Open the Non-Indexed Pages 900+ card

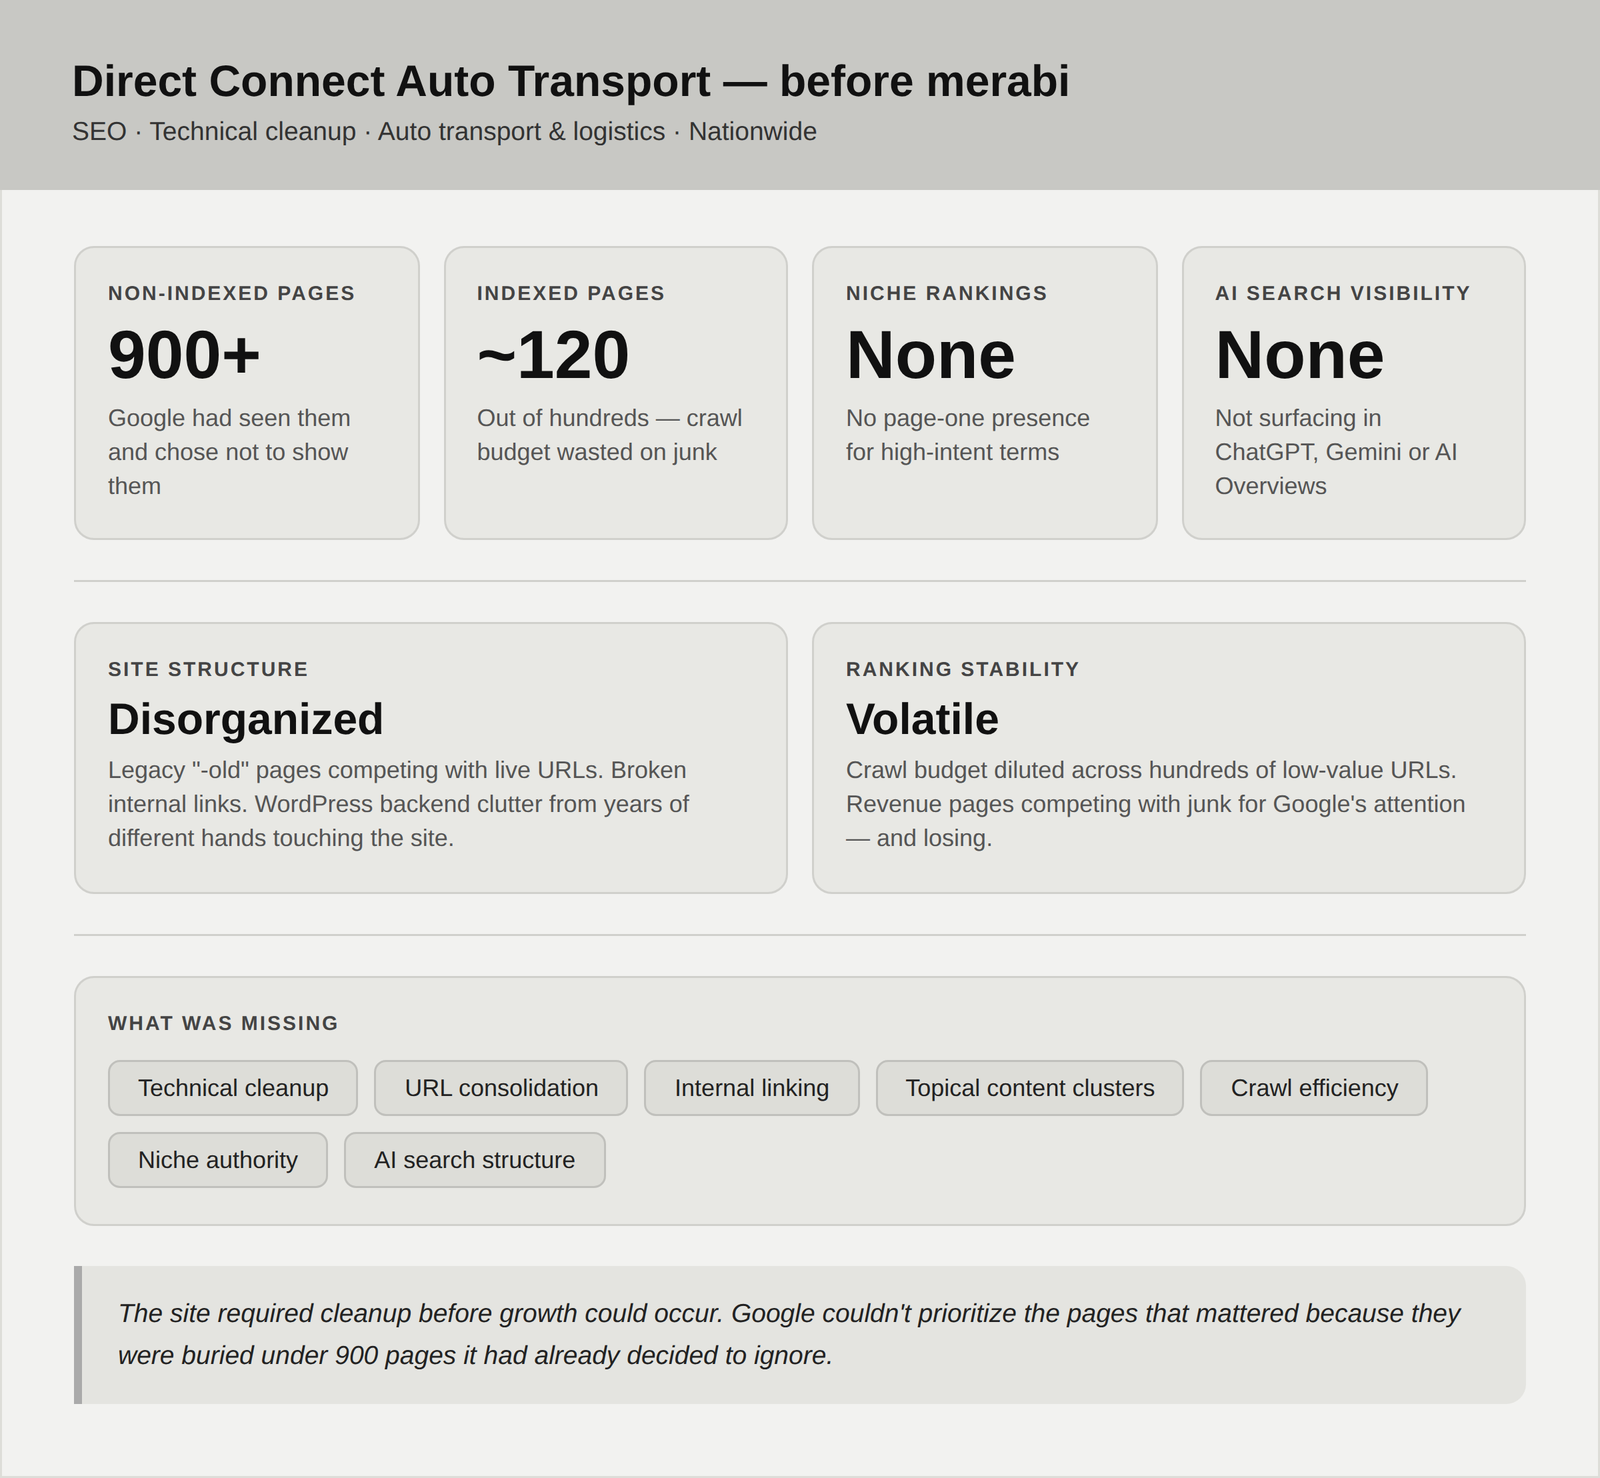tap(247, 393)
